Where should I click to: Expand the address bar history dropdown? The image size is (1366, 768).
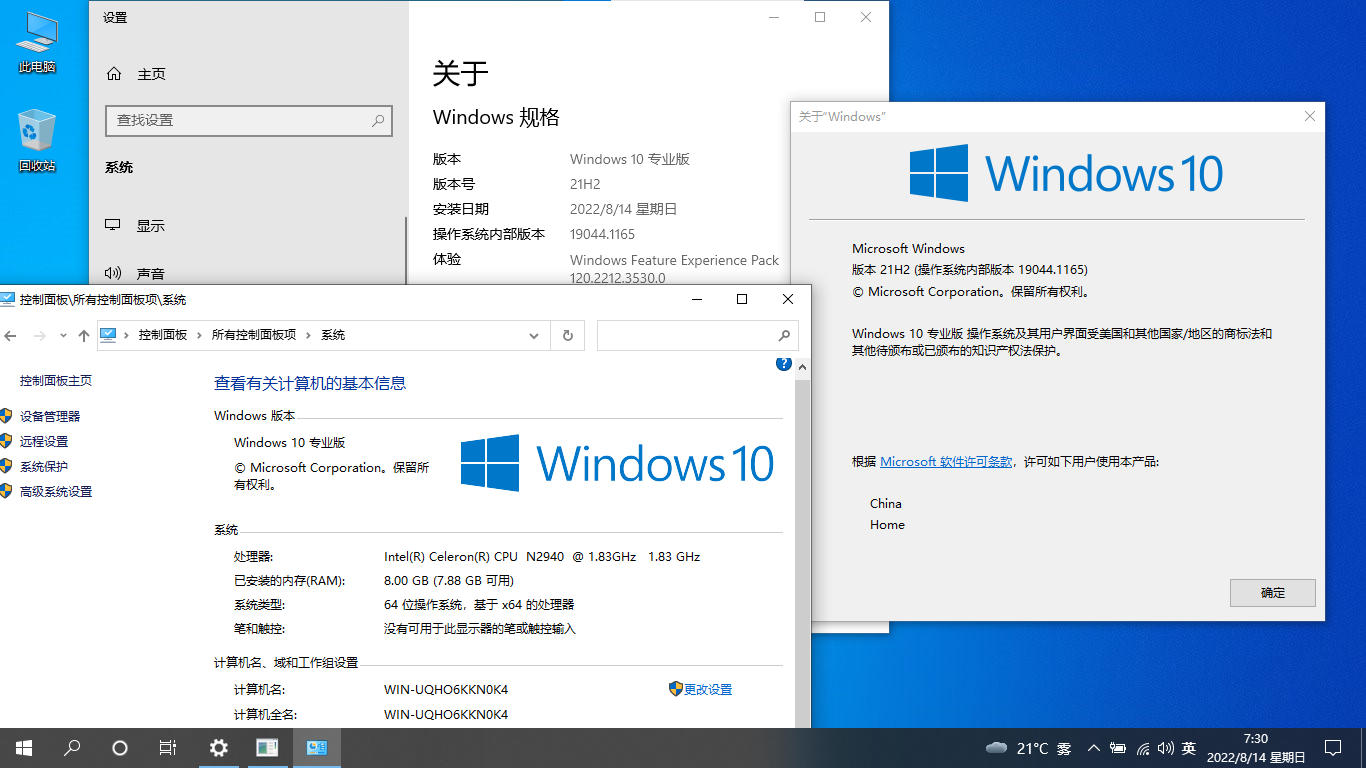click(534, 335)
